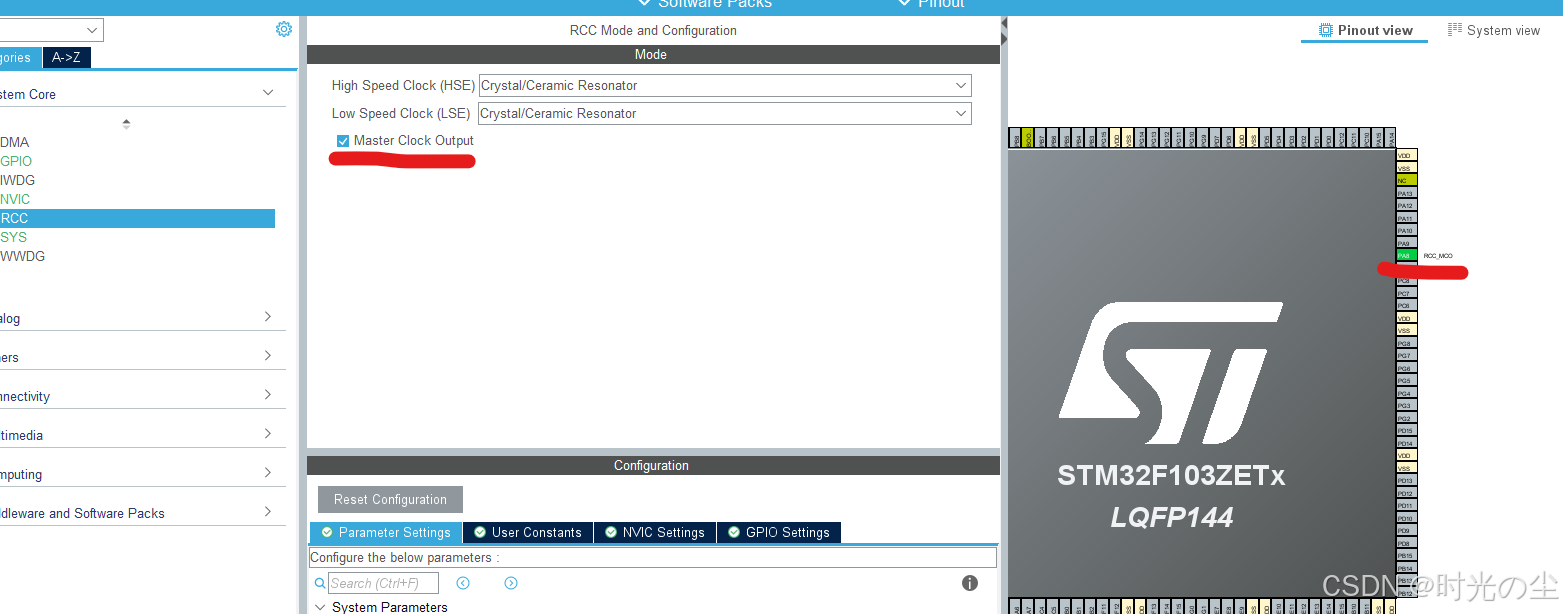The width and height of the screenshot is (1563, 614).
Task: Open the High Speed Clock HSE dropdown
Action: pos(958,85)
